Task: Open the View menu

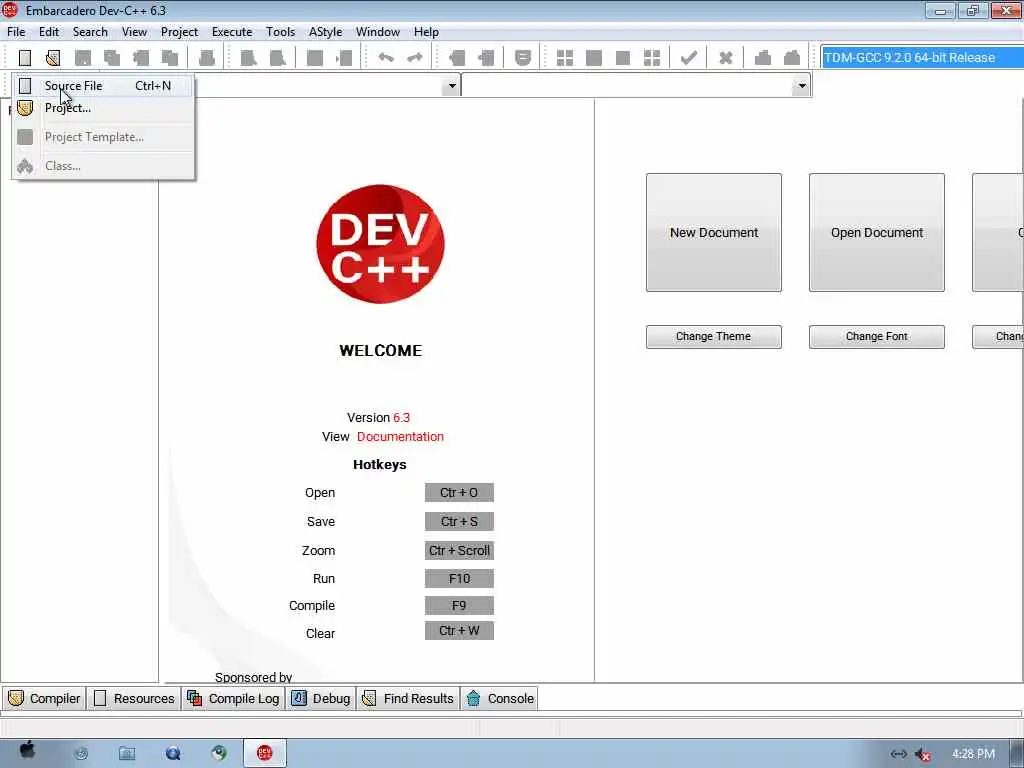Action: coord(135,32)
